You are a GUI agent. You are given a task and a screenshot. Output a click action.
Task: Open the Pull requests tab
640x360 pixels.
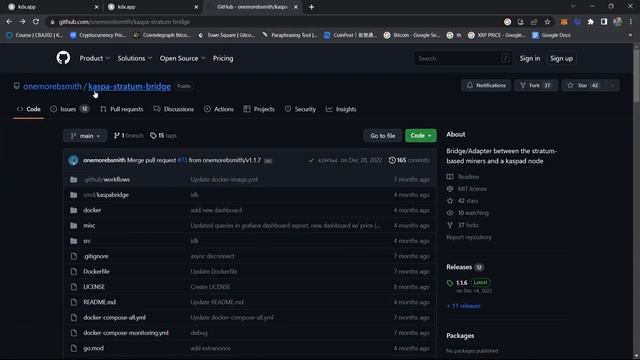tap(122, 109)
